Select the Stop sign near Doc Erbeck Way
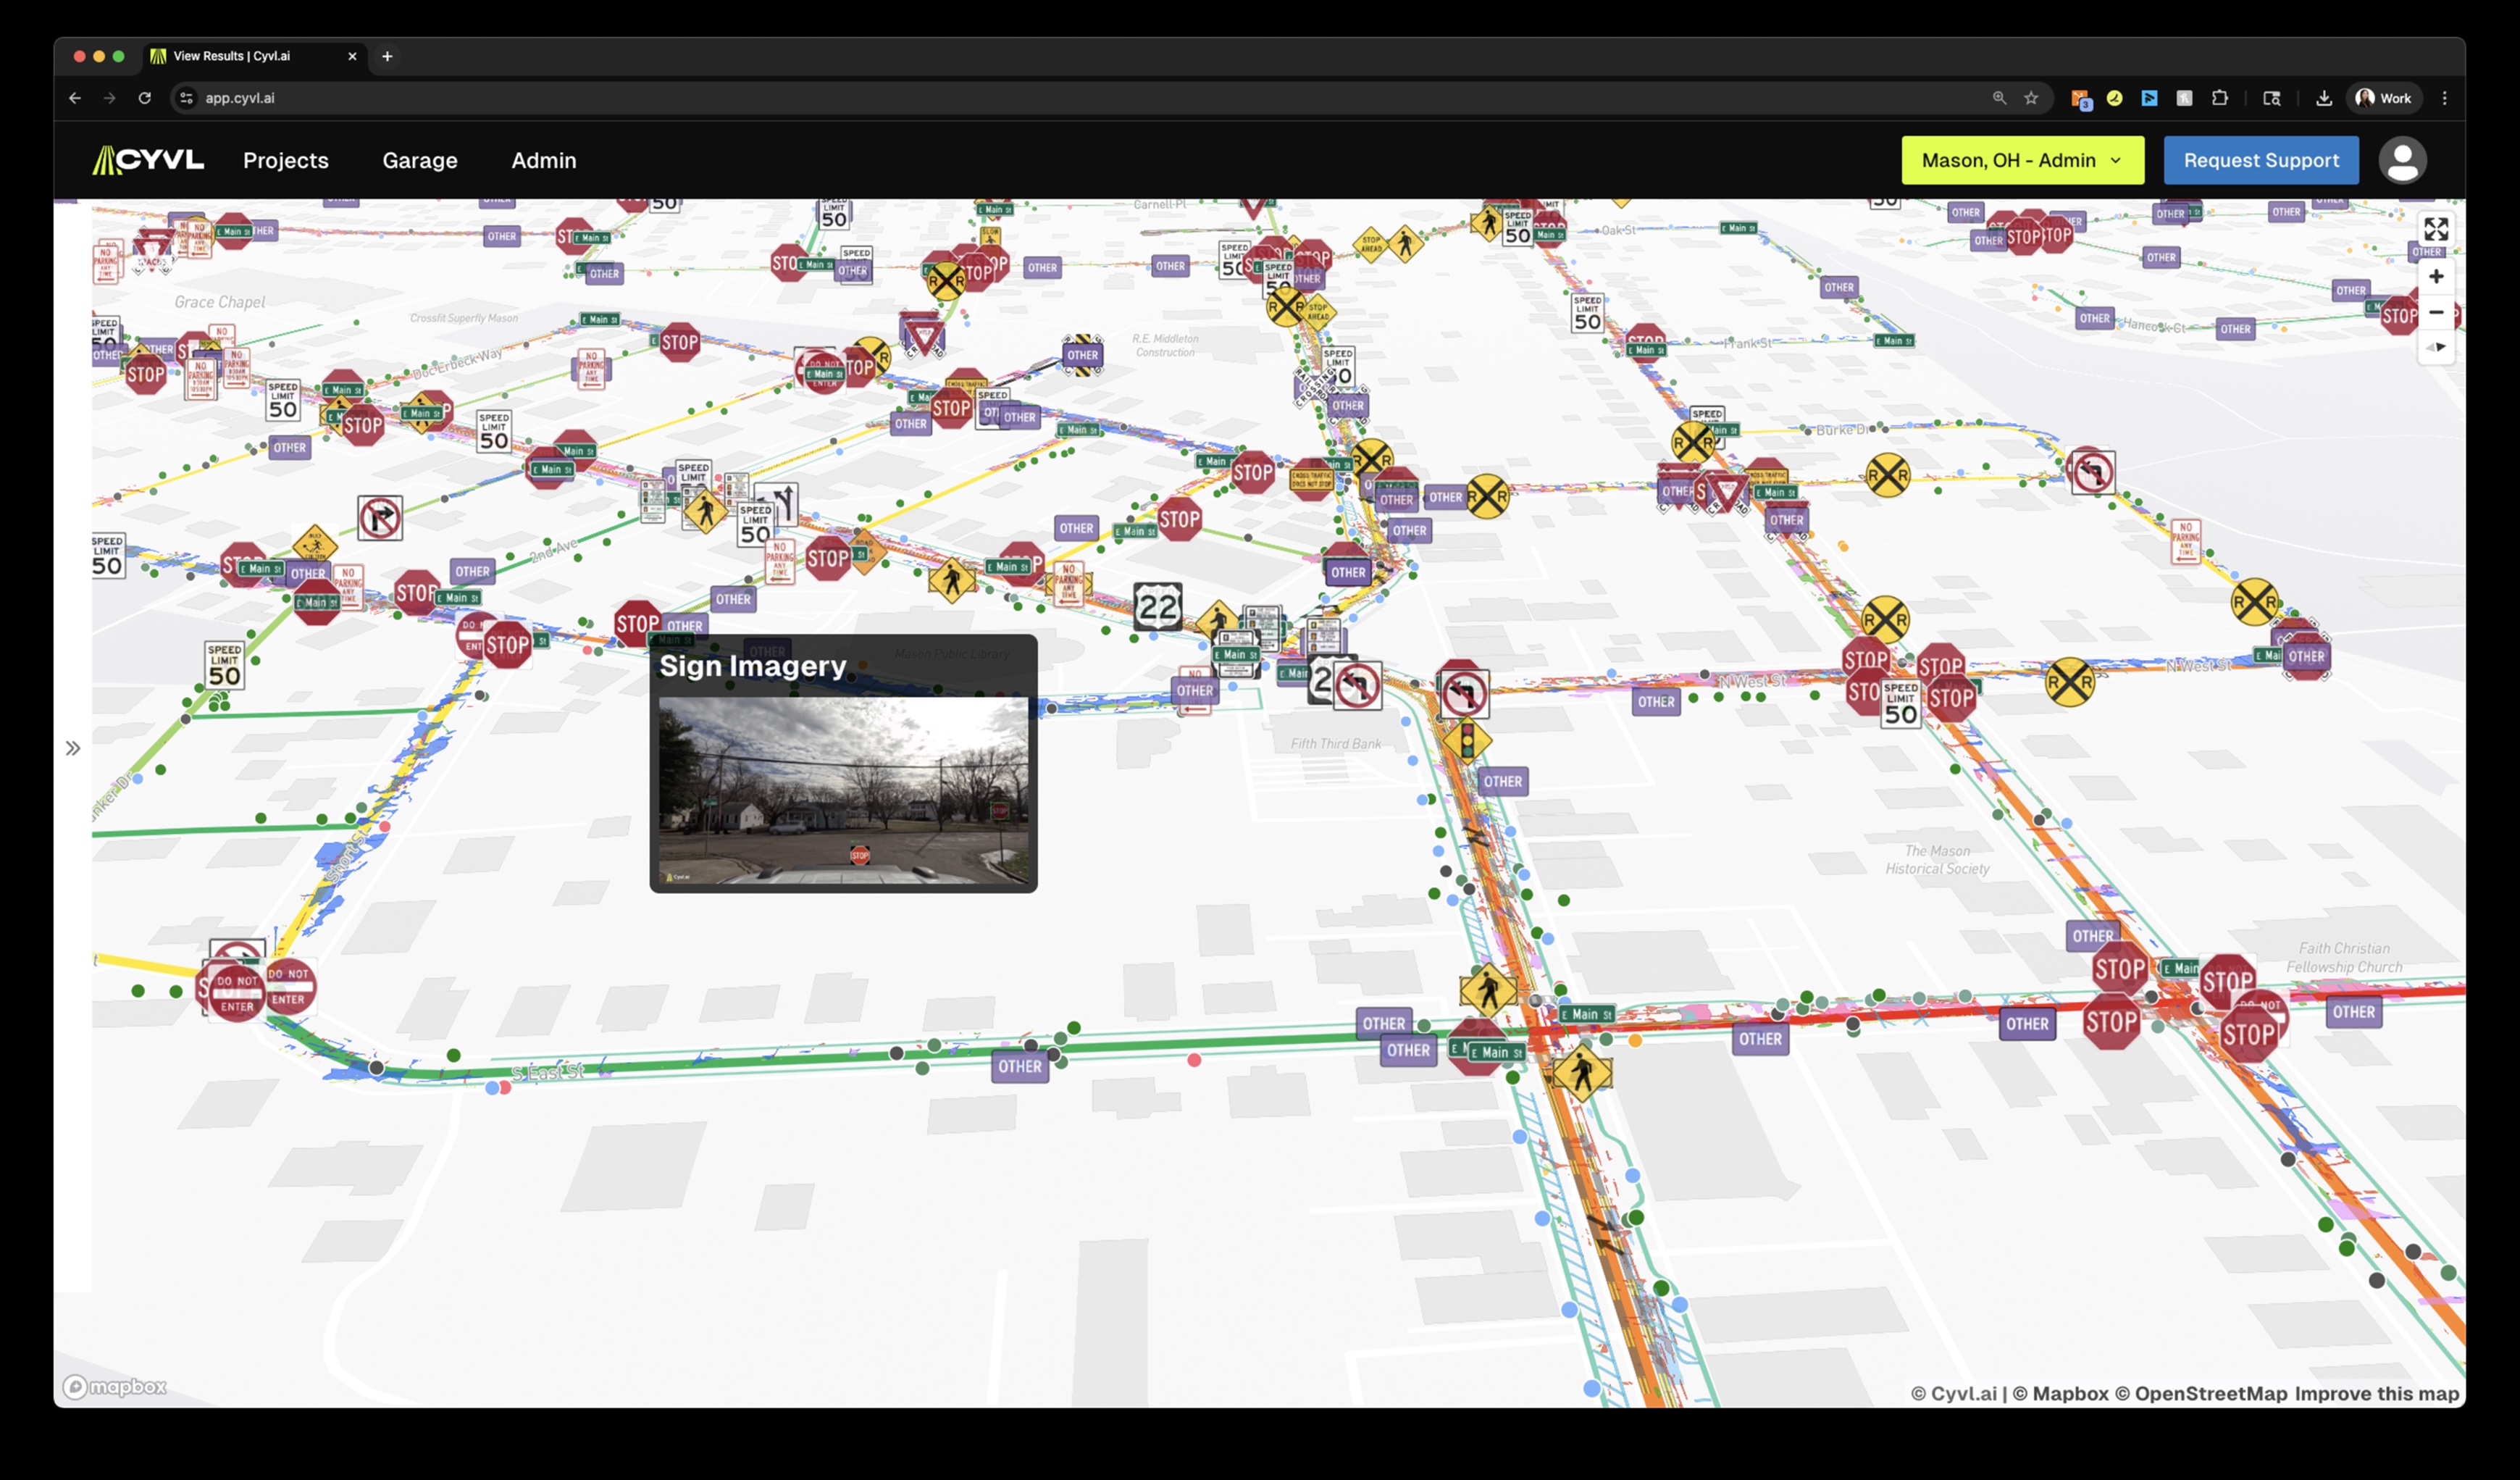 pyautogui.click(x=680, y=343)
